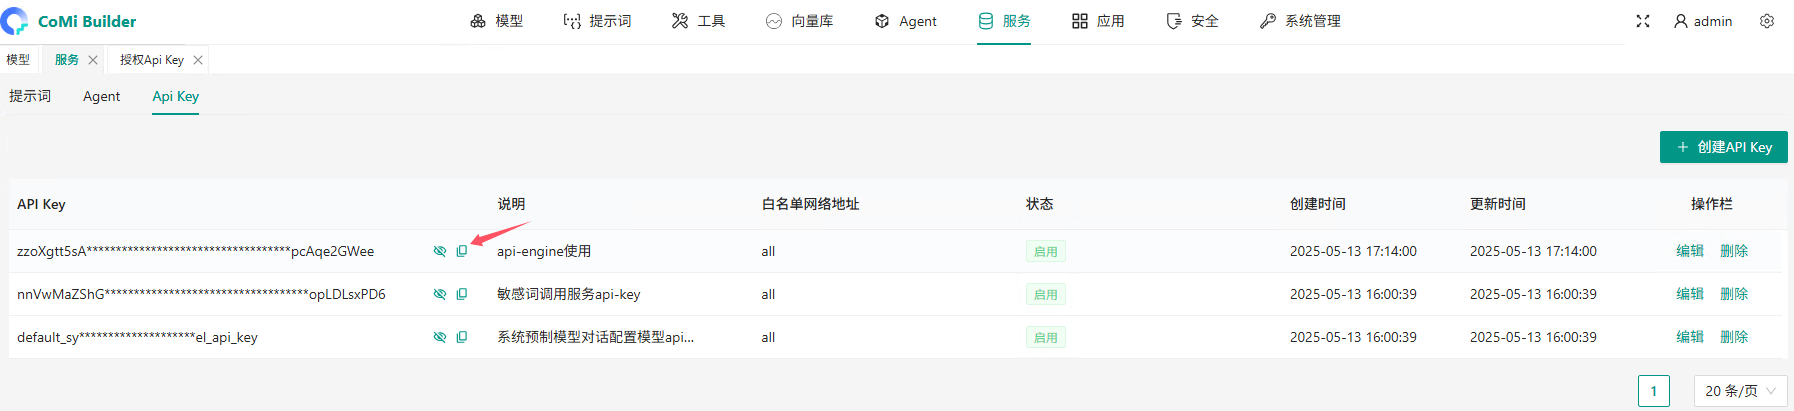
Task: Close the 授权Api Key tab
Action: (x=198, y=60)
